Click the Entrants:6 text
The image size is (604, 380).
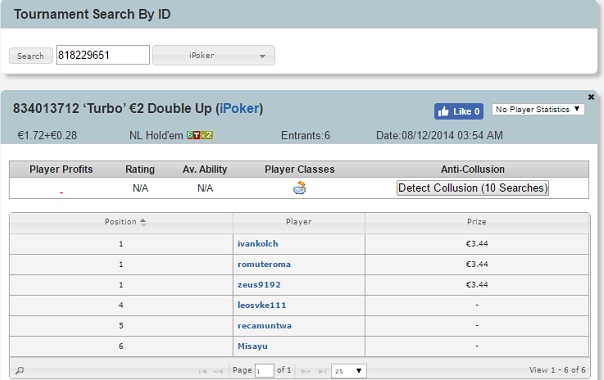(x=305, y=135)
